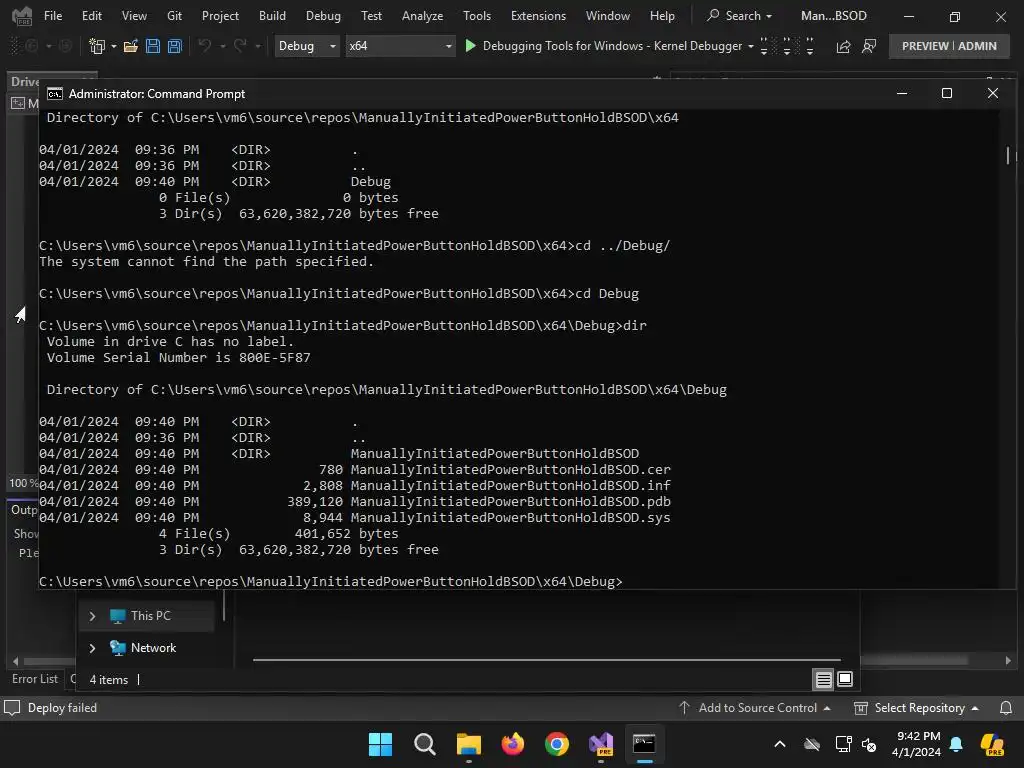Open the View menu
Viewport: 1024px width, 768px height.
[134, 16]
